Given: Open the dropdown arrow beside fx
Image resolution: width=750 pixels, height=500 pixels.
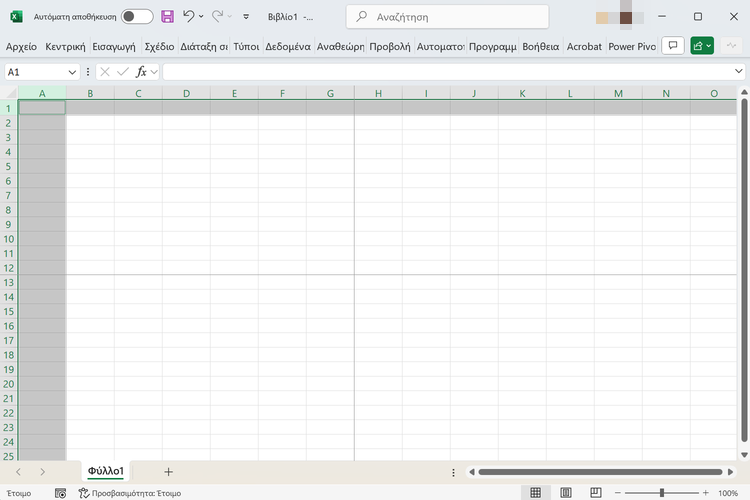Looking at the screenshot, I should [154, 72].
